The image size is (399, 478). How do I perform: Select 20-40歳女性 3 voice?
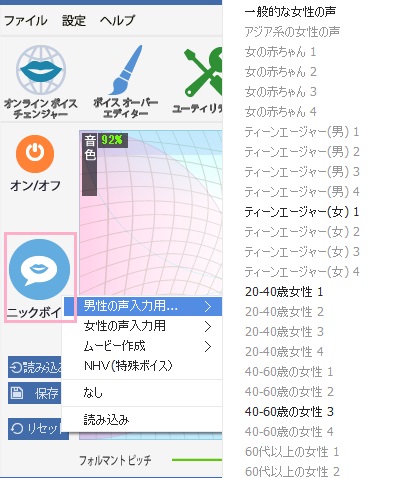pyautogui.click(x=284, y=332)
